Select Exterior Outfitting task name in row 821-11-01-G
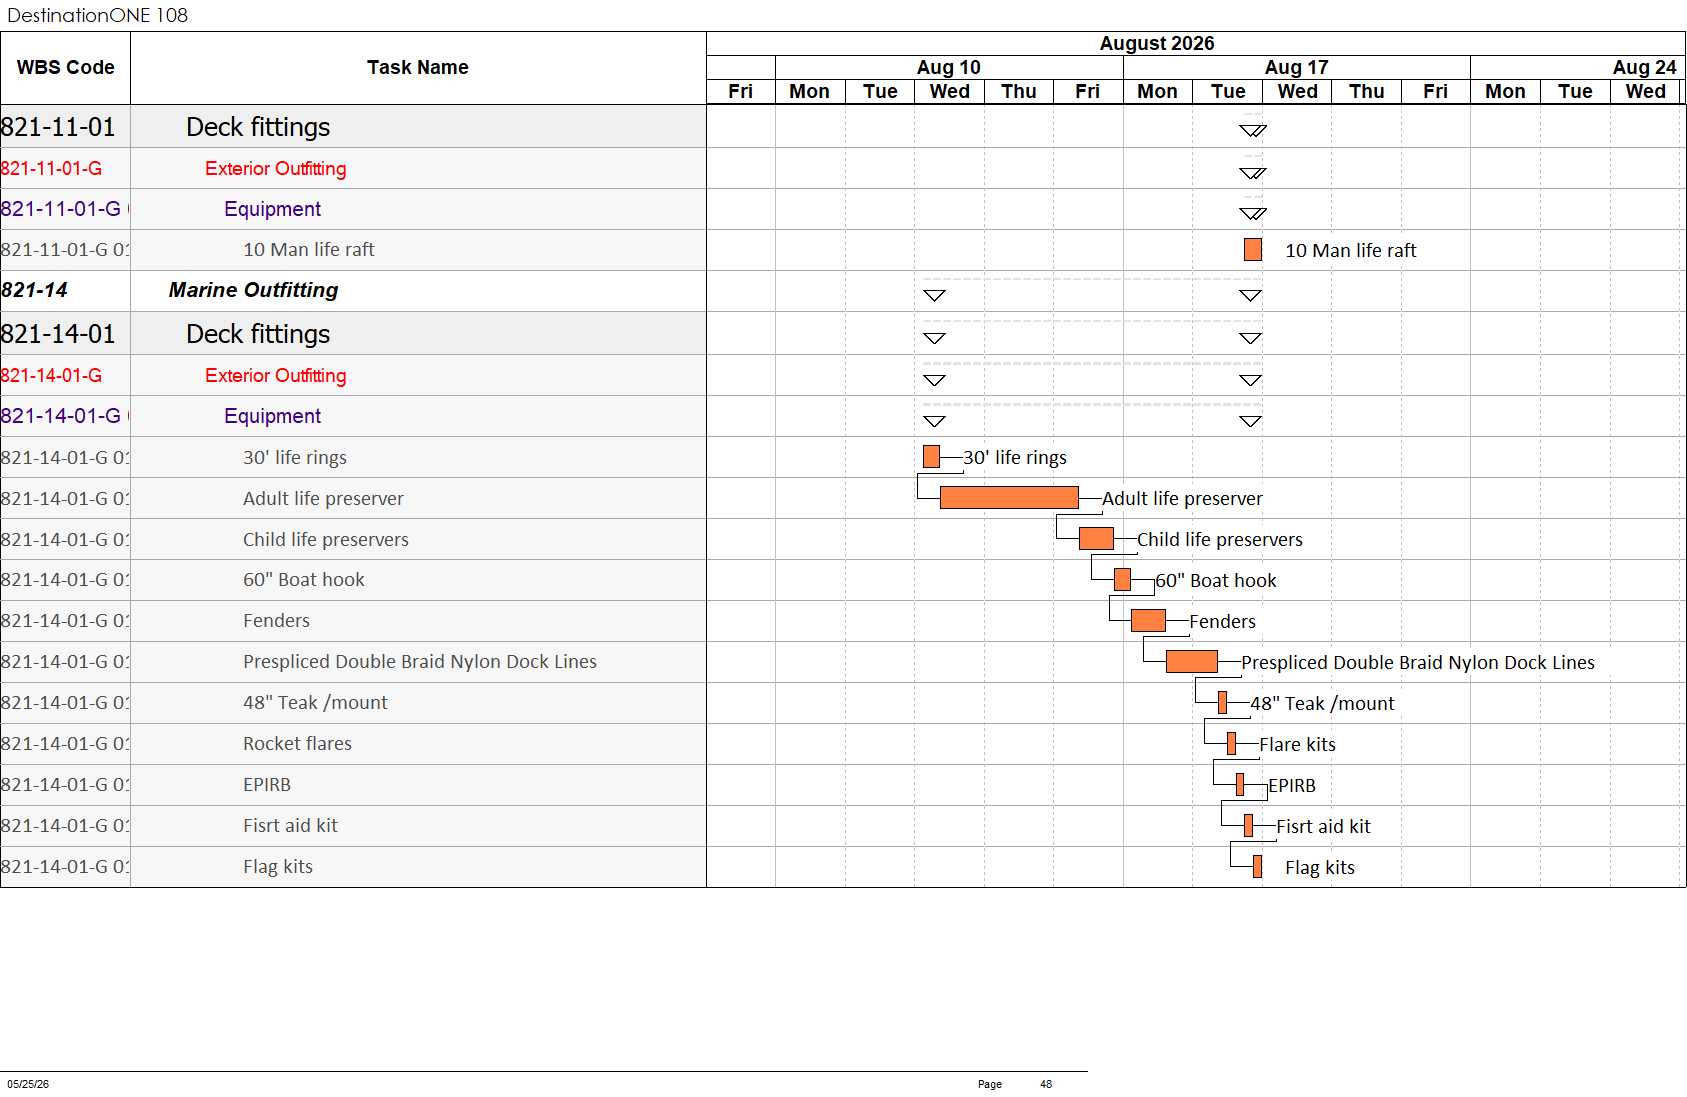 (276, 168)
